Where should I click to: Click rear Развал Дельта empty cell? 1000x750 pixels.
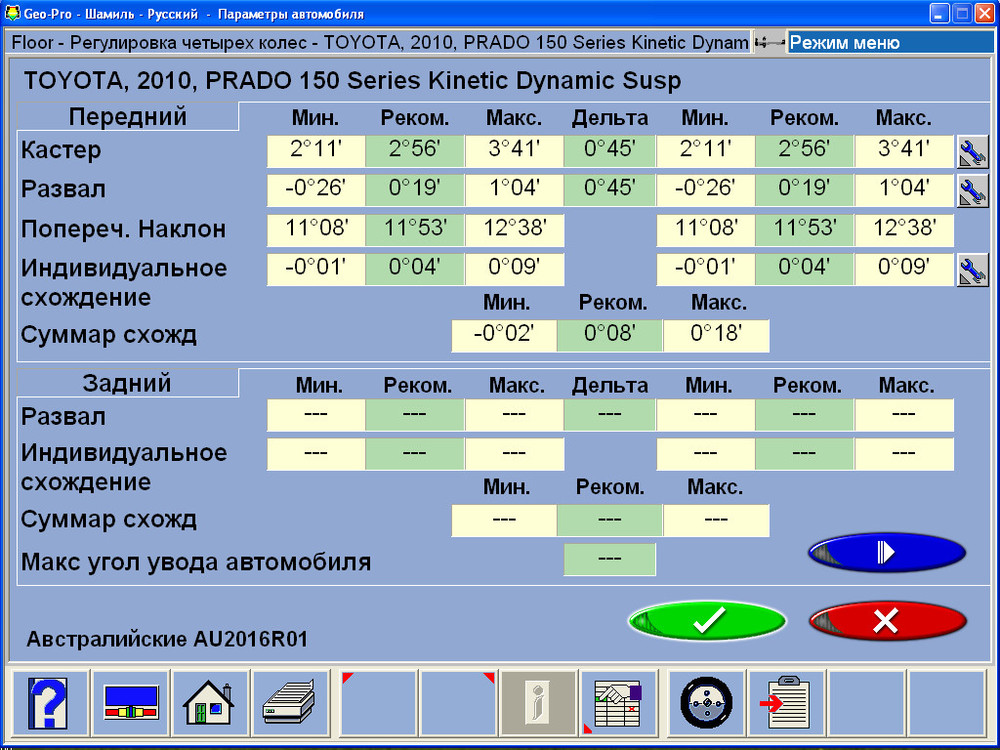(x=610, y=415)
